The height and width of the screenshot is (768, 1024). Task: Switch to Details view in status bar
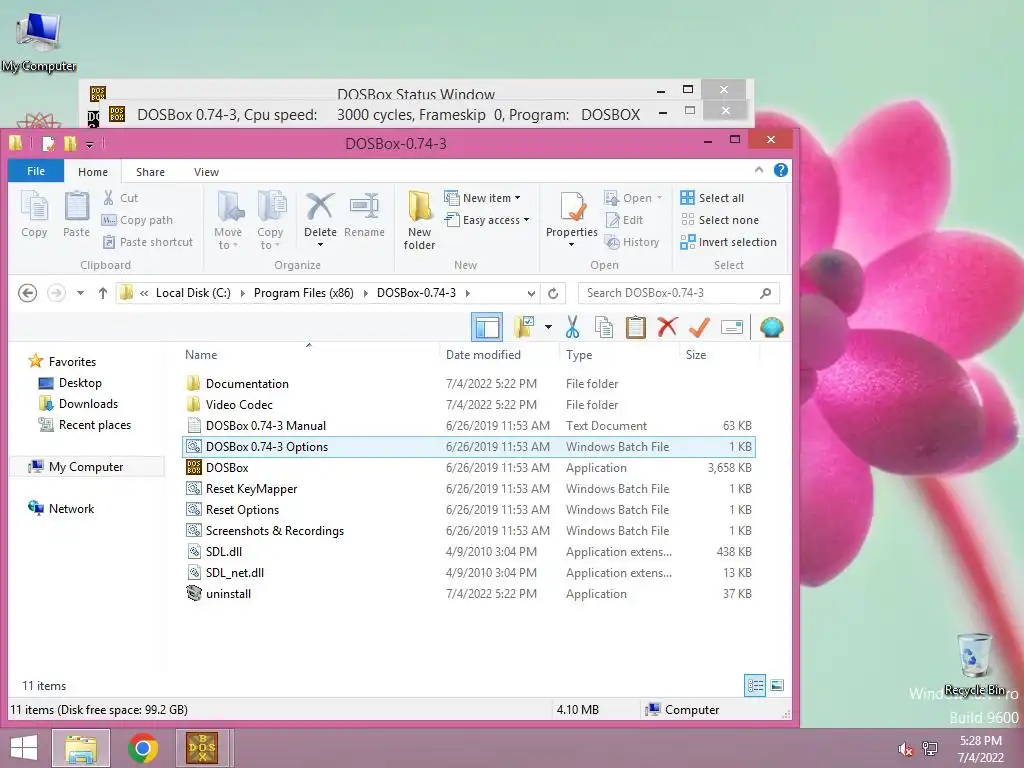(755, 685)
